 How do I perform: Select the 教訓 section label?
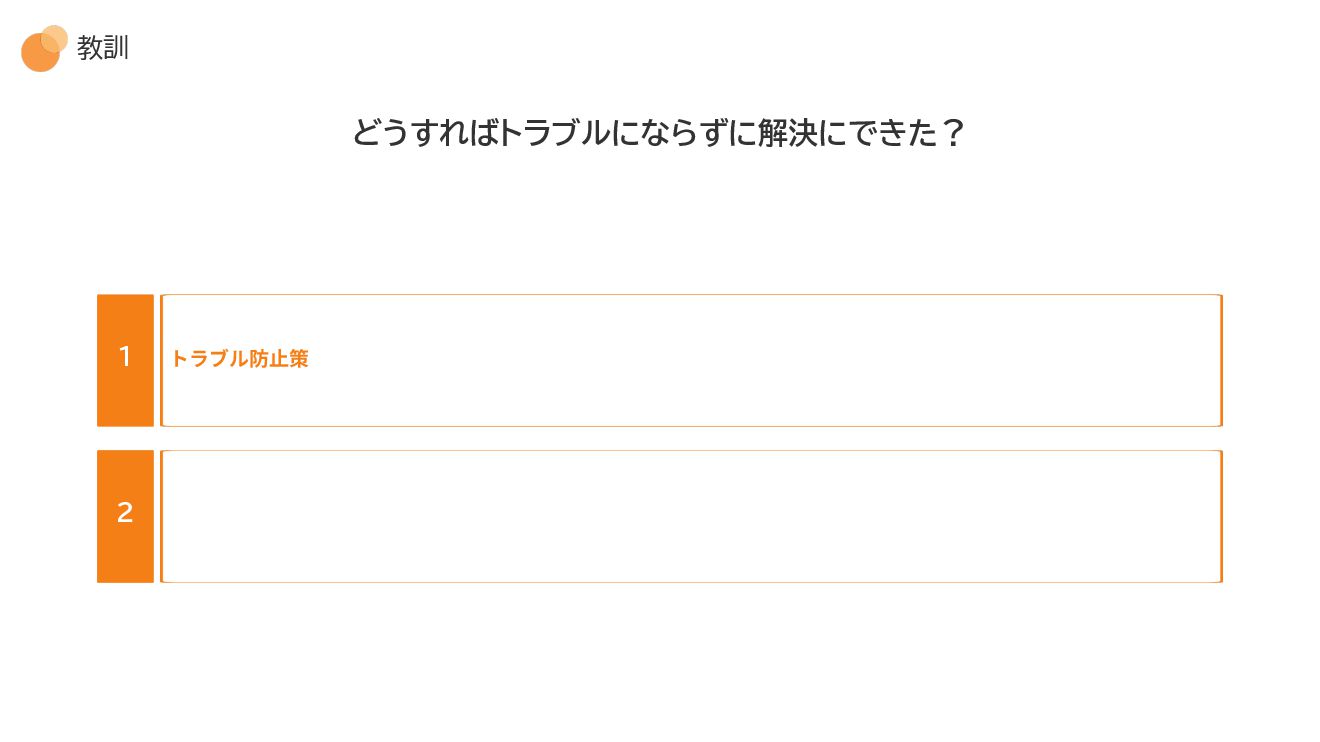[103, 48]
